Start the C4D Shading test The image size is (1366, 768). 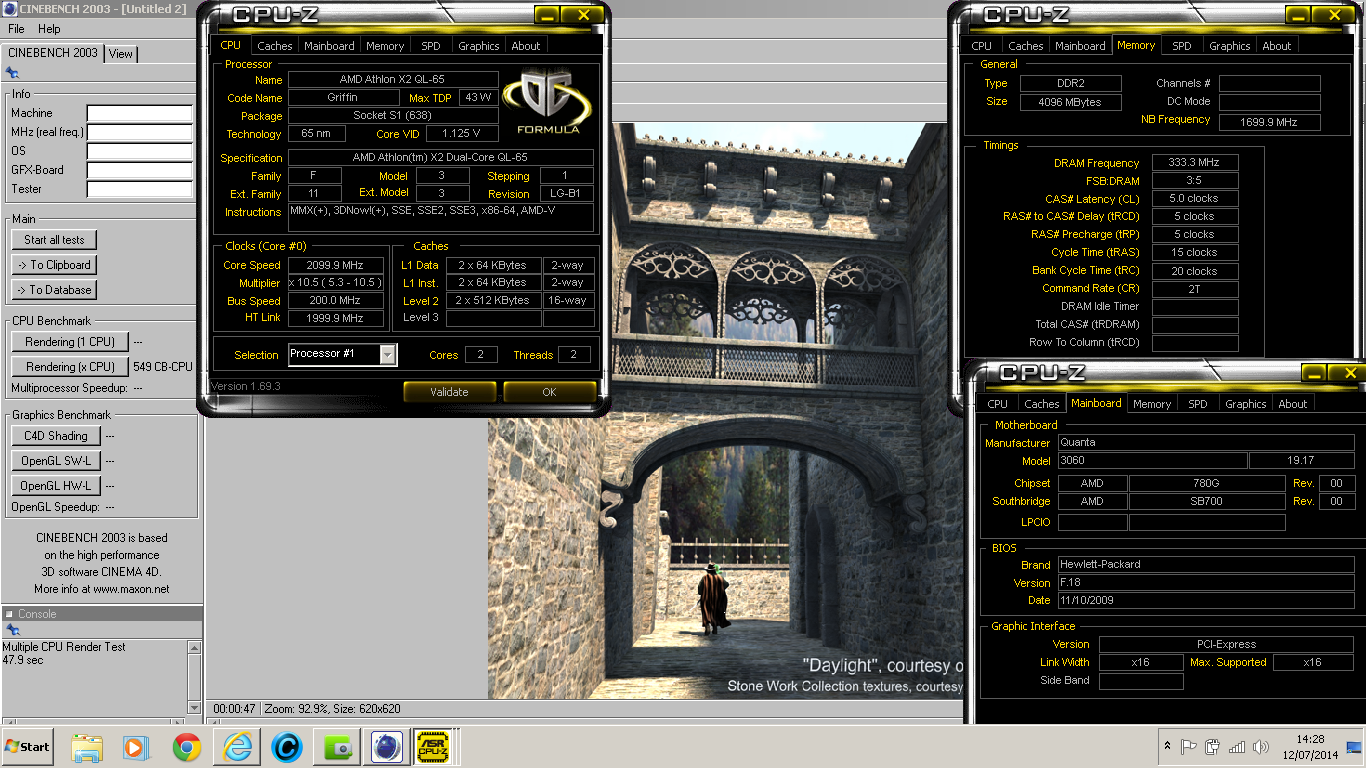56,436
